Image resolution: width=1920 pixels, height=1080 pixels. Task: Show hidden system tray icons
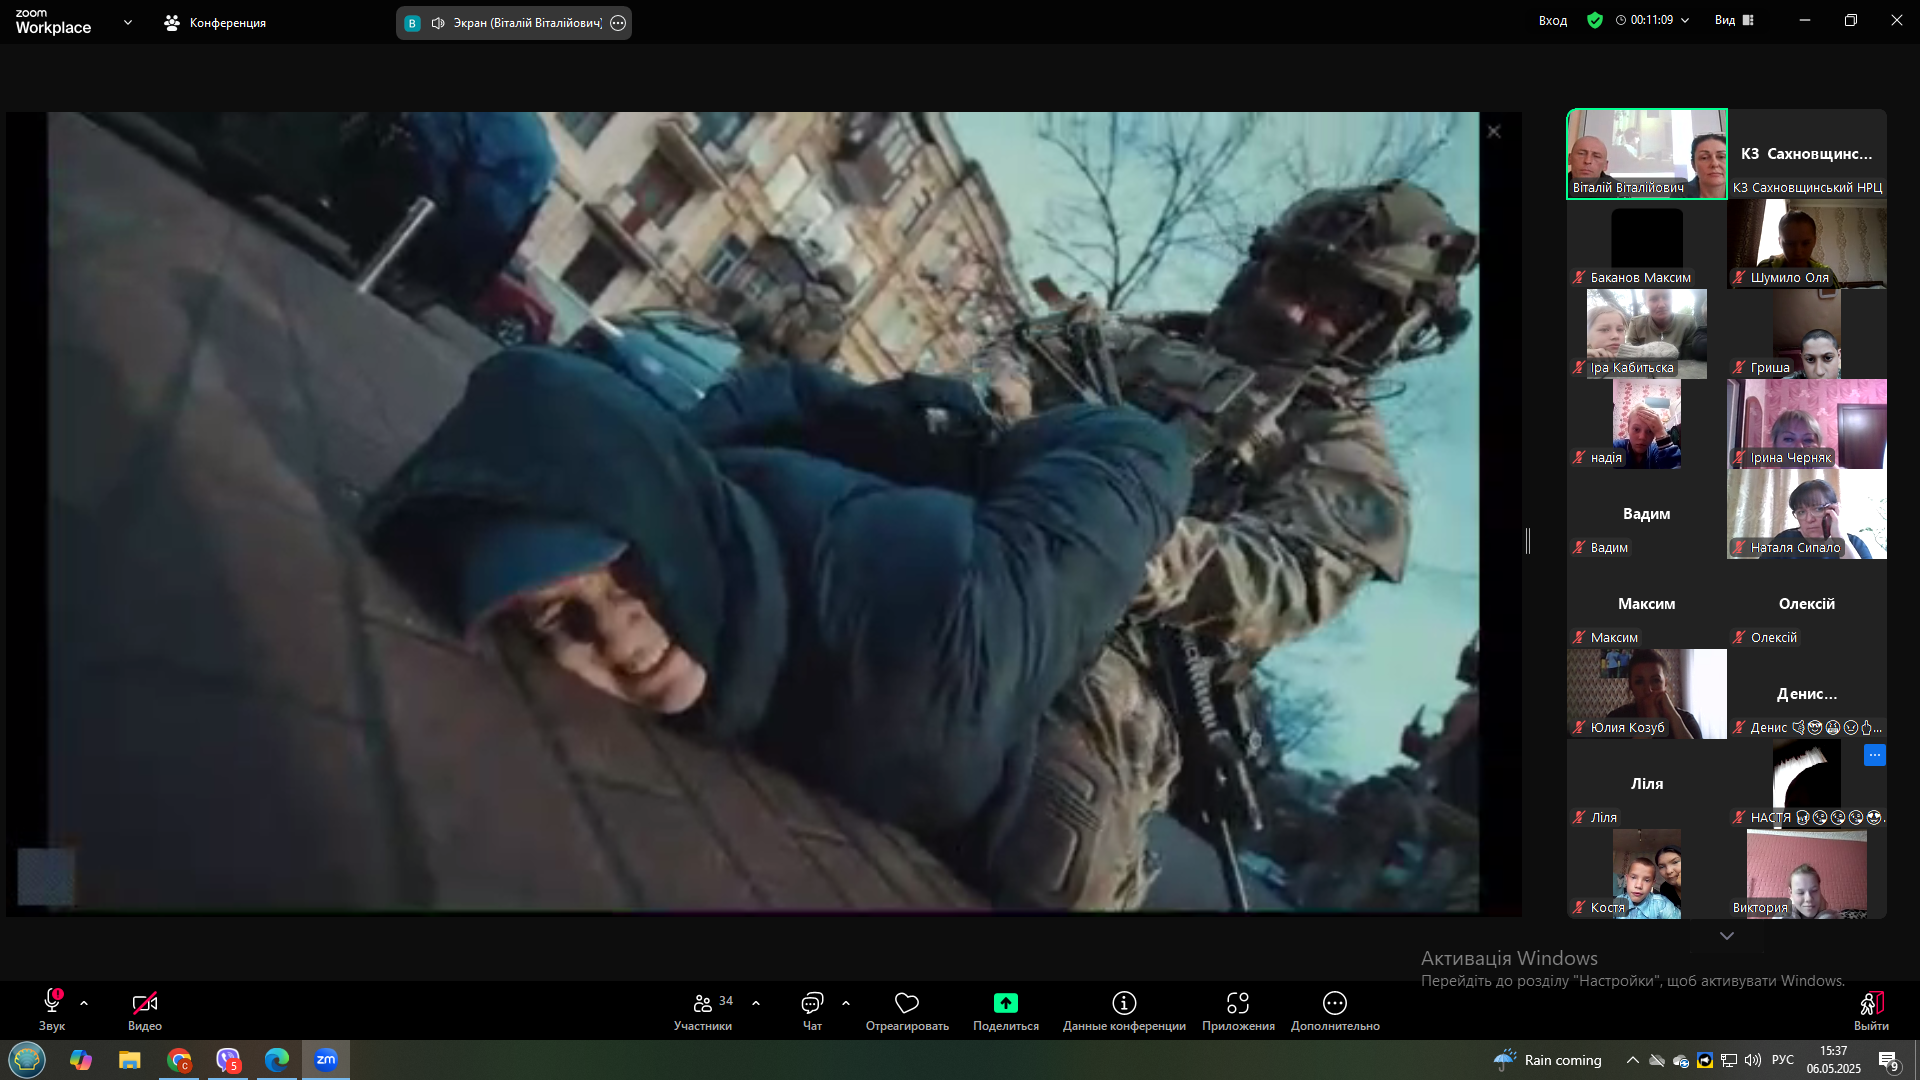1633,1060
